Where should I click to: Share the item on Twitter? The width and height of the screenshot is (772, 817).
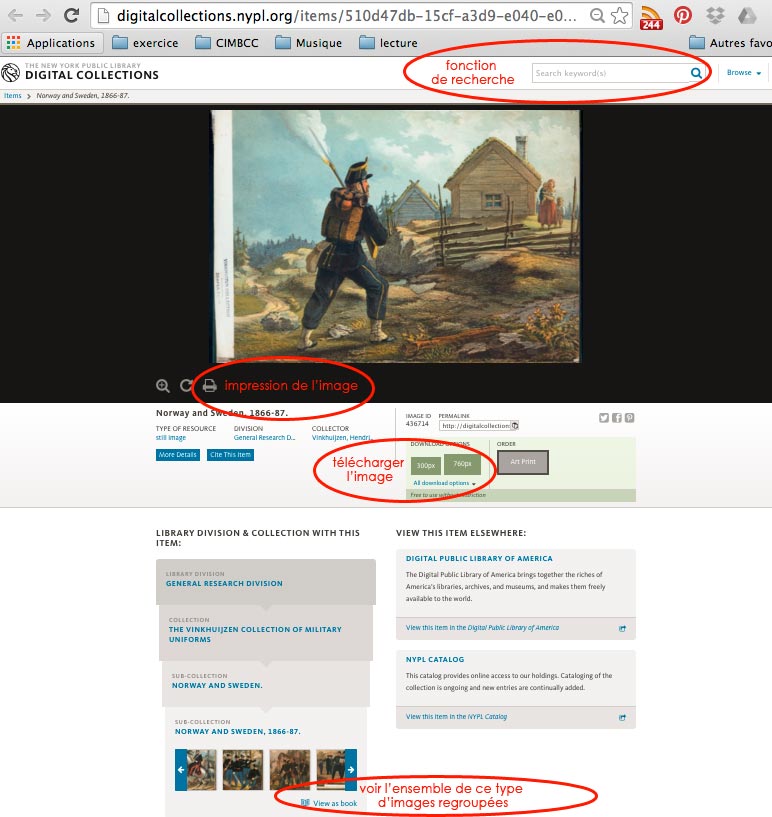click(605, 418)
